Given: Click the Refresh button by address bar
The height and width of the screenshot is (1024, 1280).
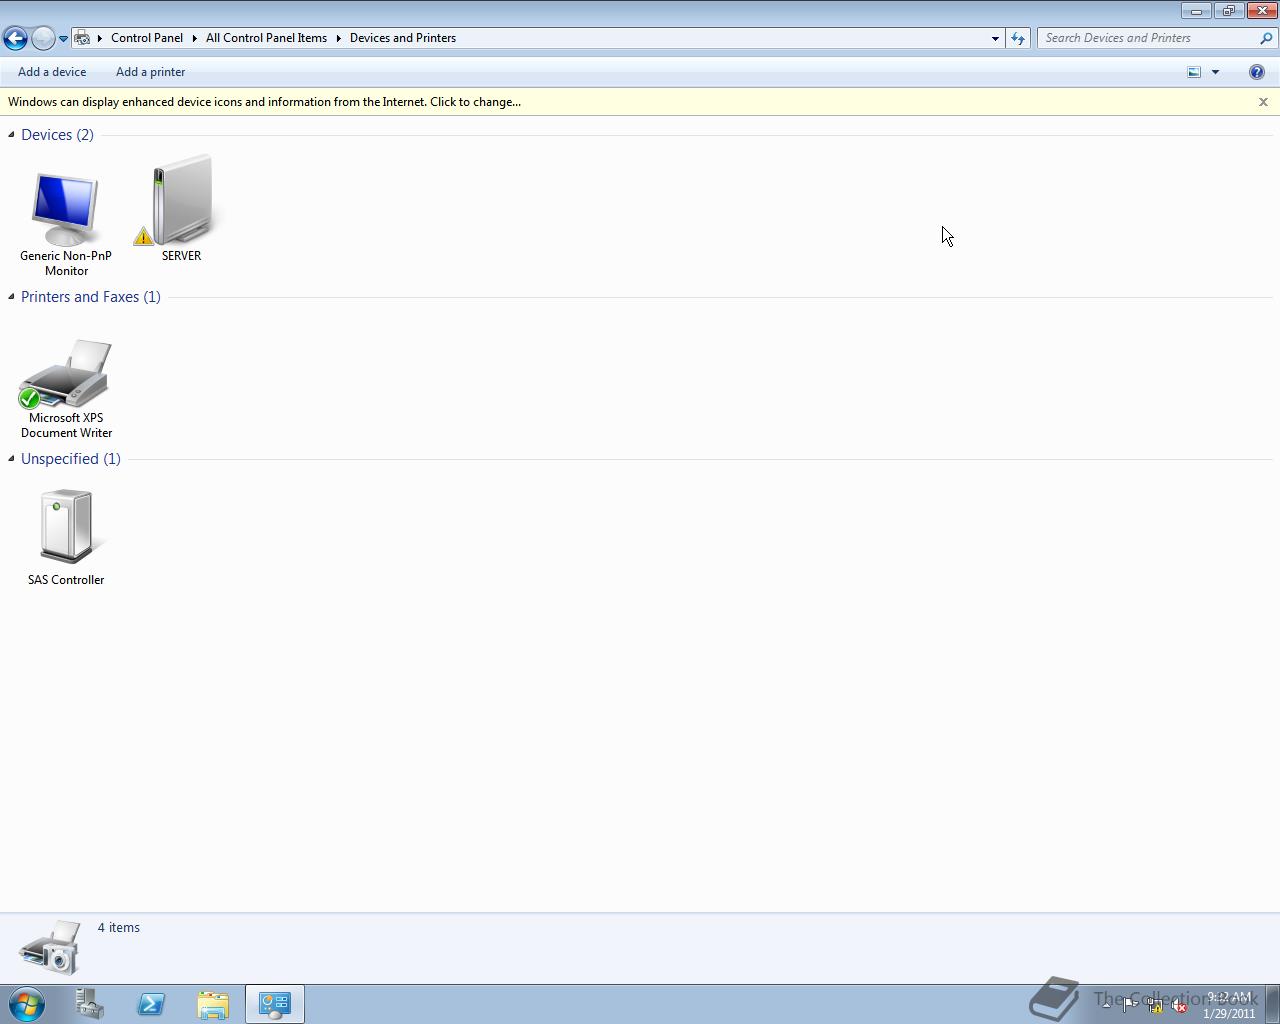Looking at the screenshot, I should click(x=1018, y=38).
